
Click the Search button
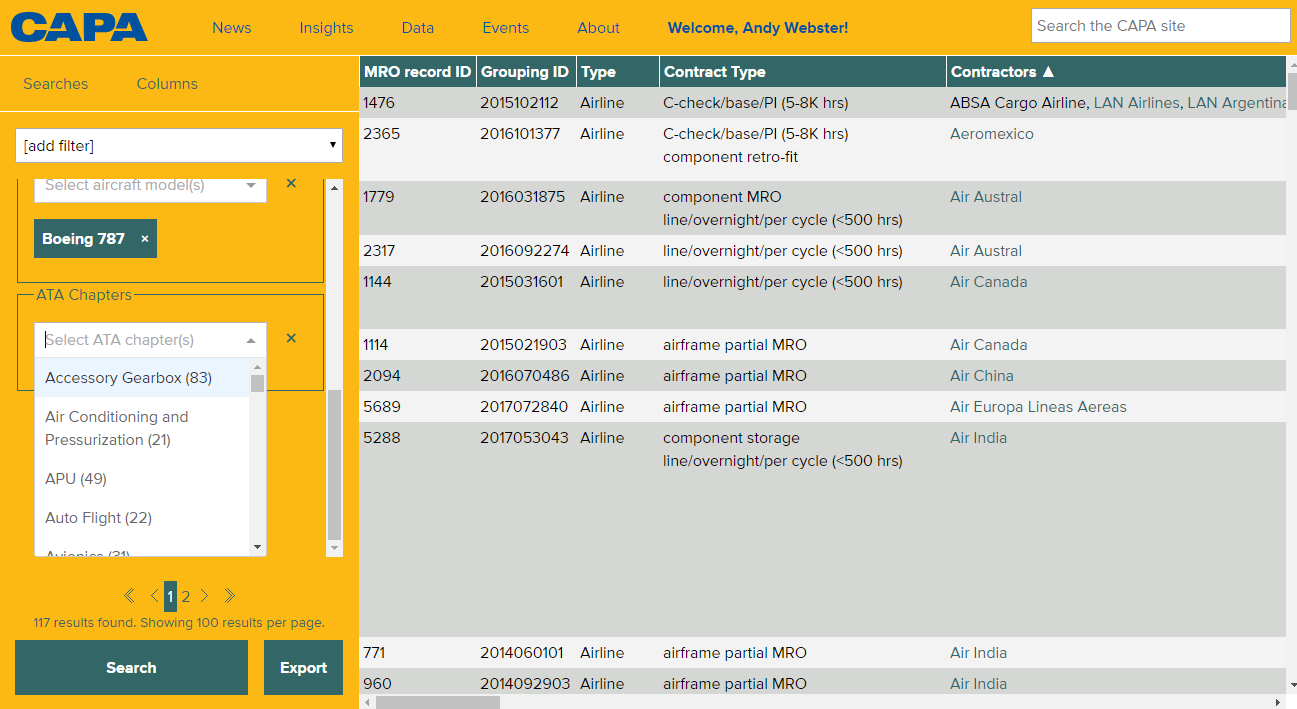[131, 668]
